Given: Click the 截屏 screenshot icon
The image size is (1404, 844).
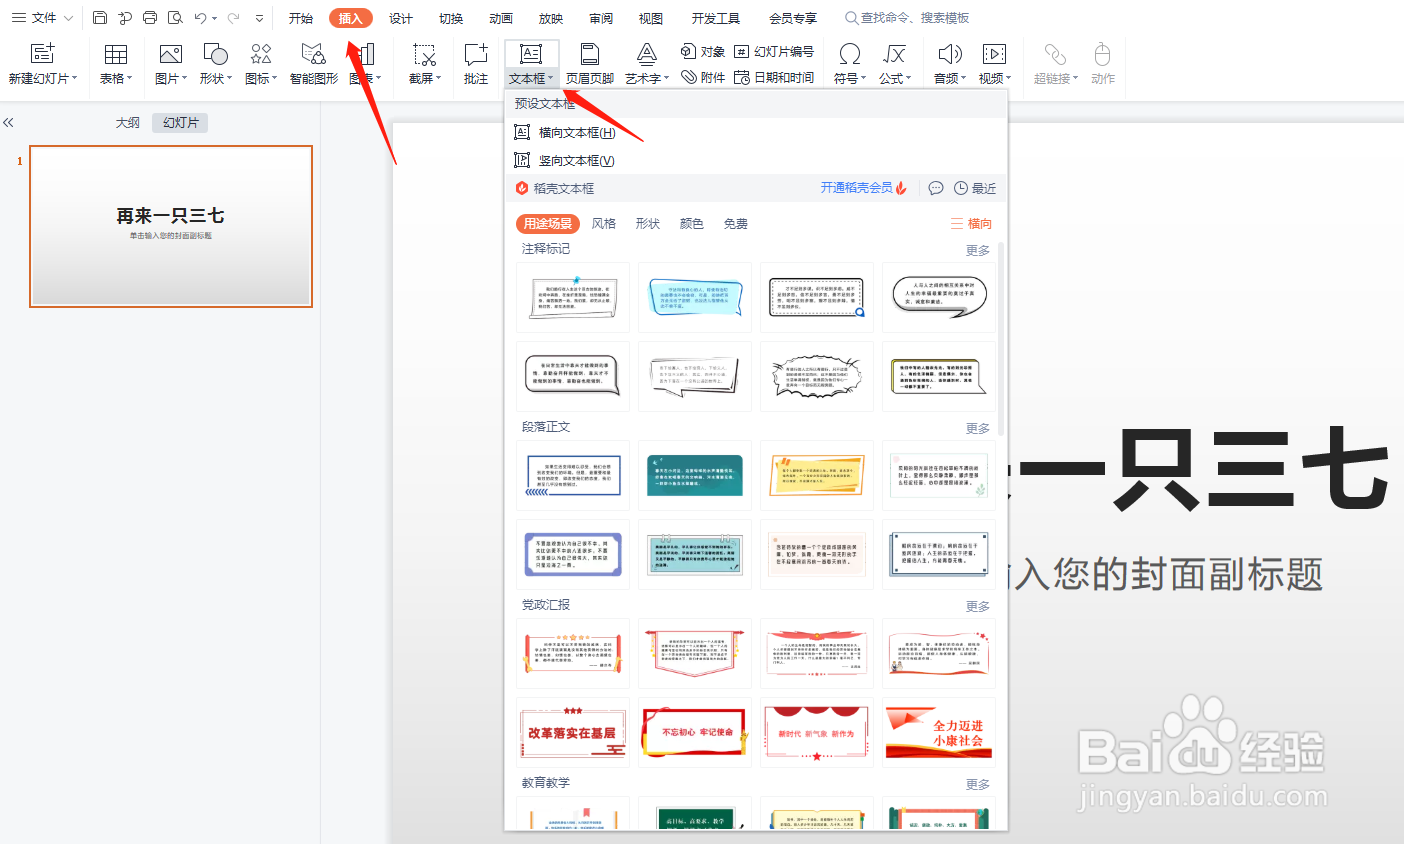Looking at the screenshot, I should tap(425, 54).
